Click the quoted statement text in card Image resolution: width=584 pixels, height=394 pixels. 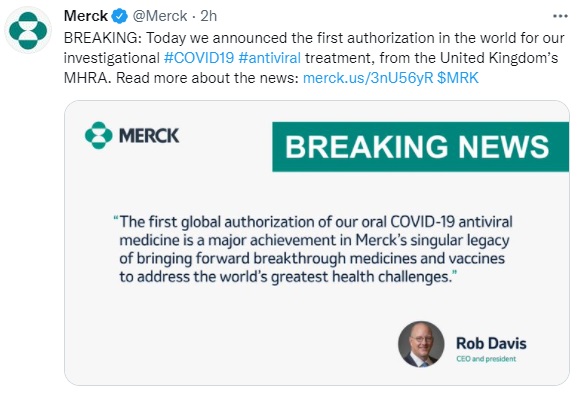pyautogui.click(x=313, y=249)
